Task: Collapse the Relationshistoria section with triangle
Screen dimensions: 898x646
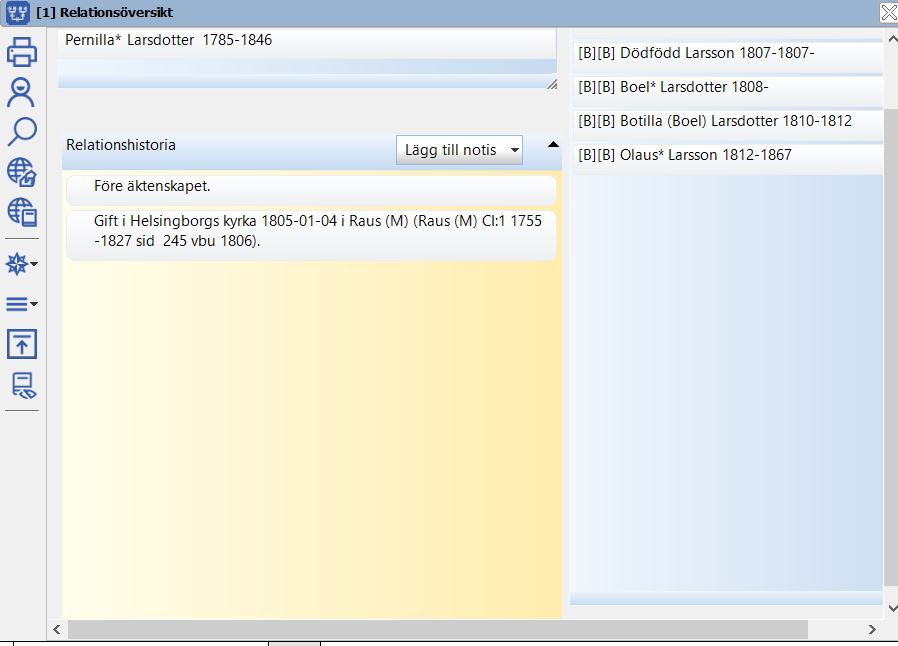Action: point(553,144)
